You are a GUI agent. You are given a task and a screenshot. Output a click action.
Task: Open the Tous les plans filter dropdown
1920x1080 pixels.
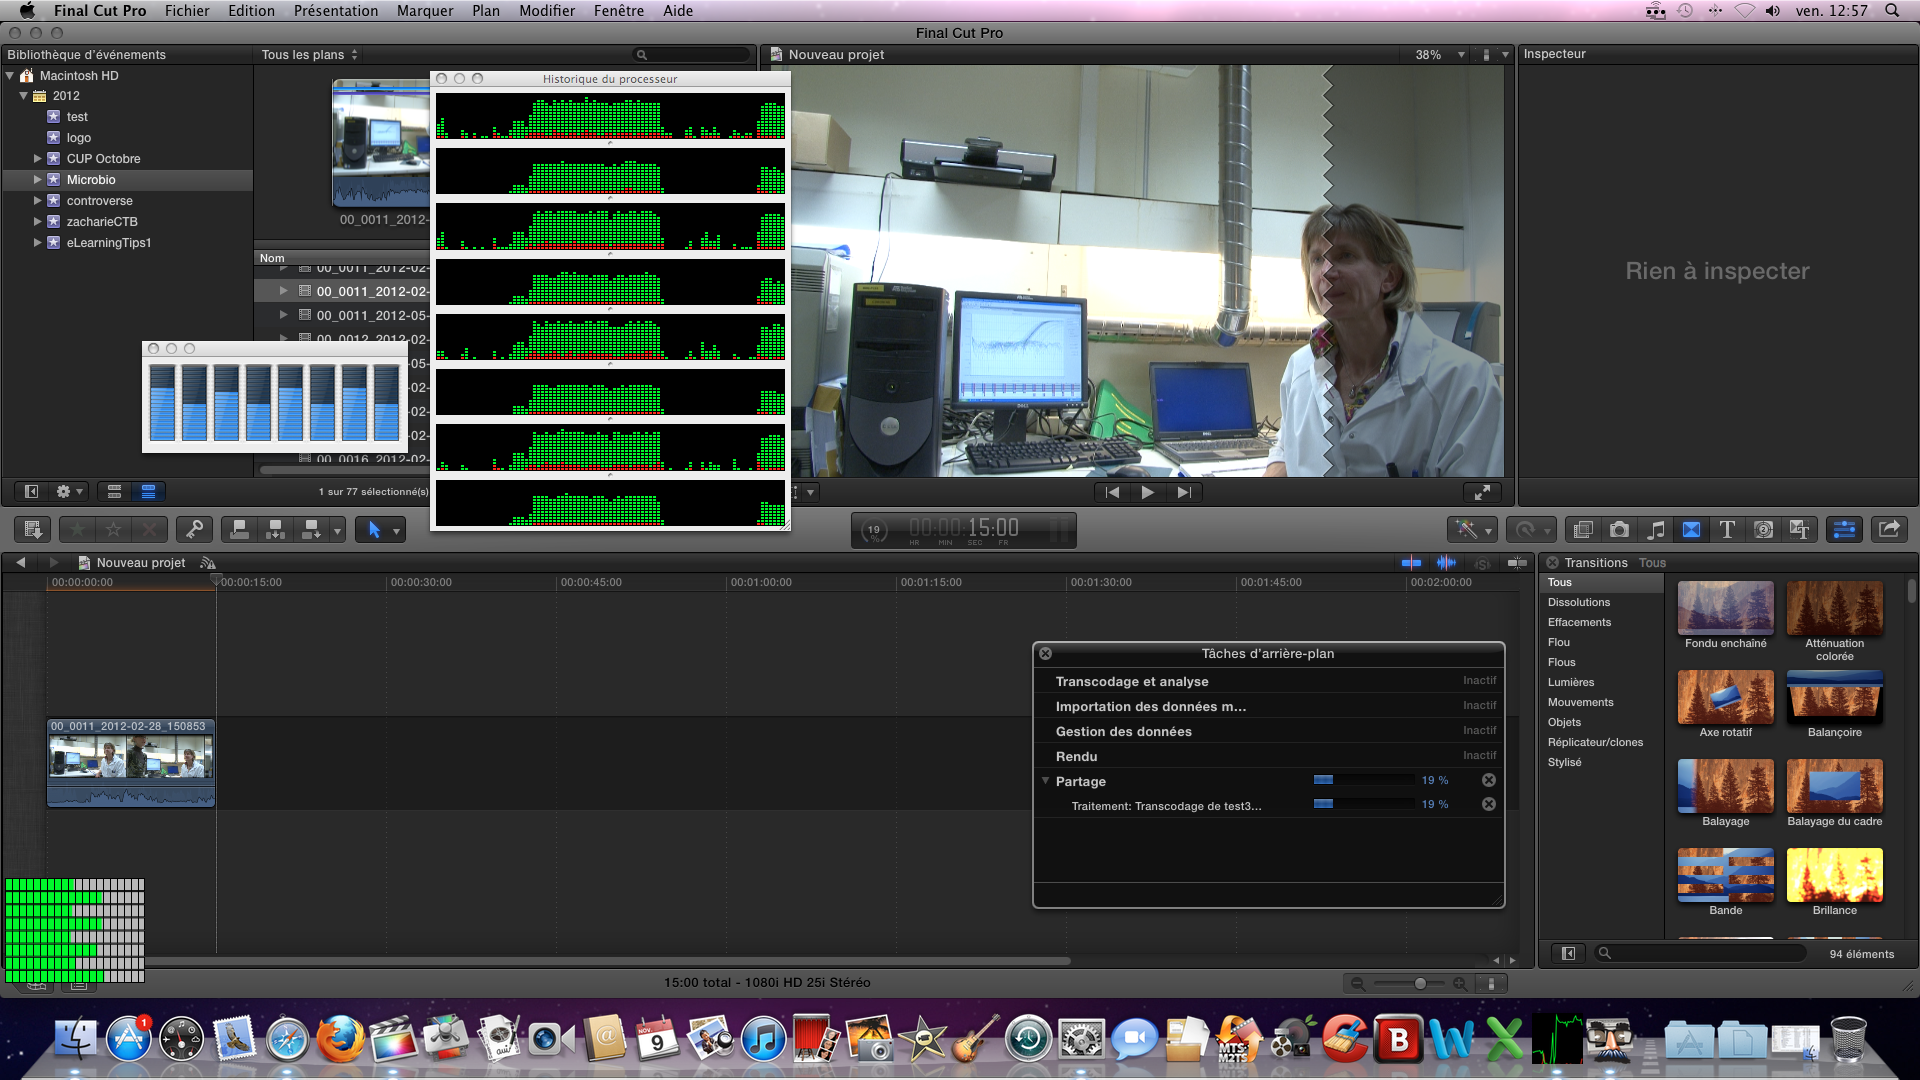pyautogui.click(x=309, y=54)
